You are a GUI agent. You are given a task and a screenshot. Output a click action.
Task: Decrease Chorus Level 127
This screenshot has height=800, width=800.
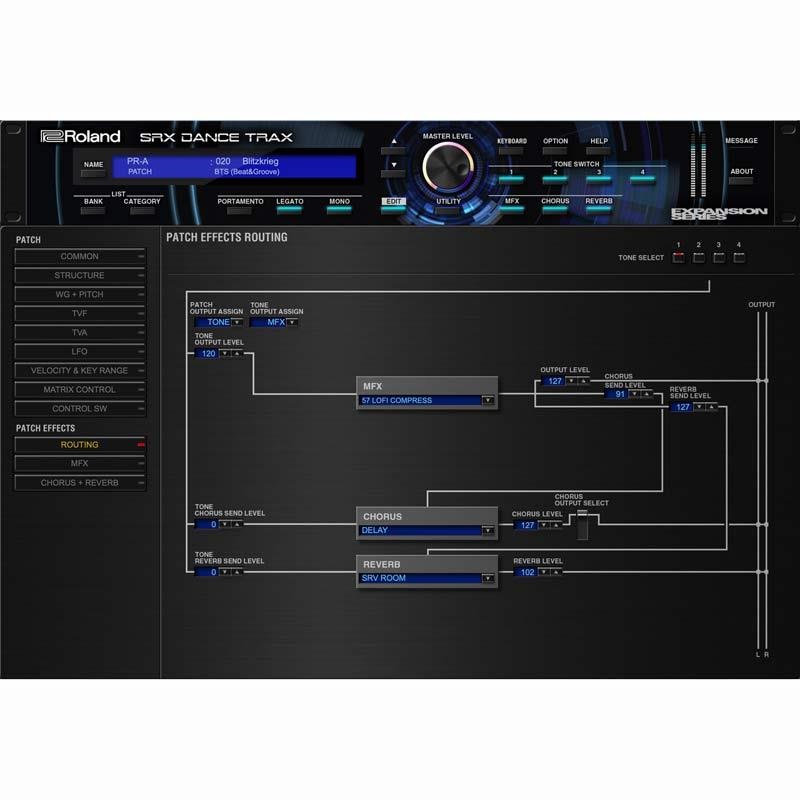pos(544,524)
